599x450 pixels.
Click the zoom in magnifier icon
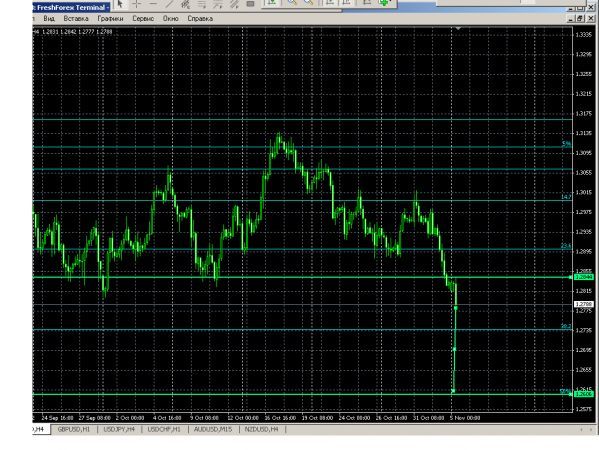(x=292, y=3)
